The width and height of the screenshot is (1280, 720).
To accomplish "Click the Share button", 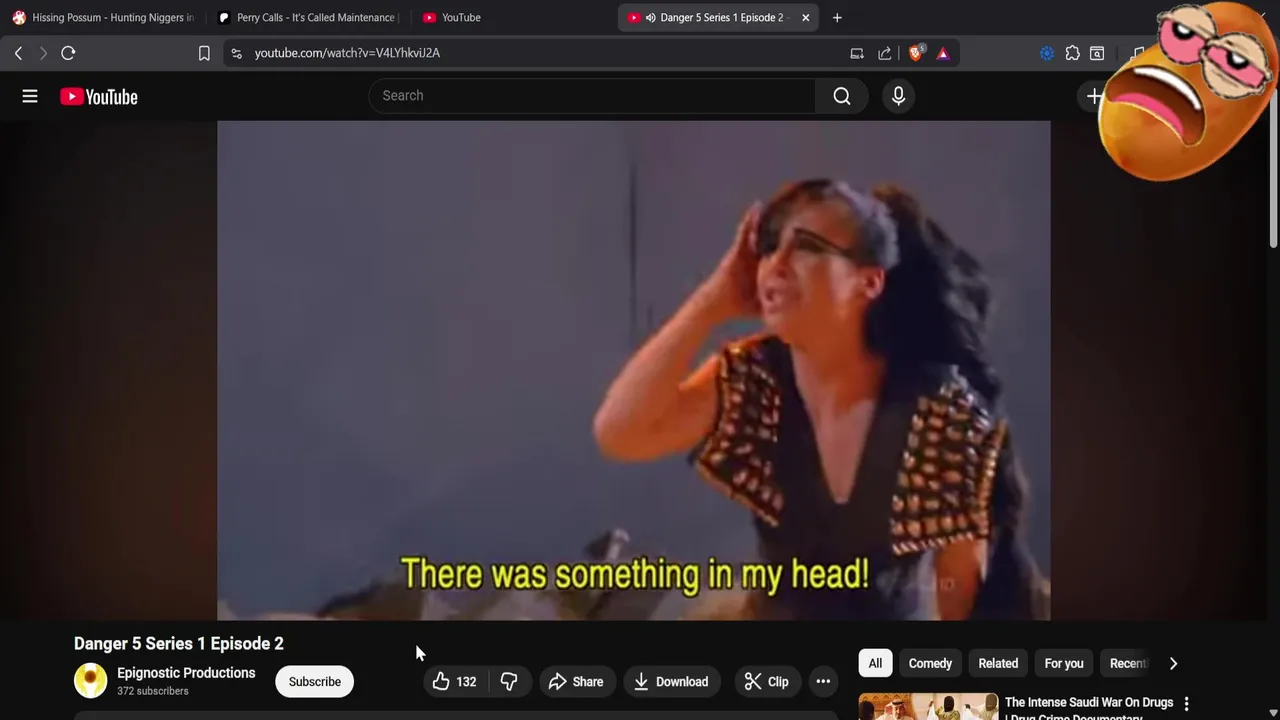I will [x=576, y=682].
